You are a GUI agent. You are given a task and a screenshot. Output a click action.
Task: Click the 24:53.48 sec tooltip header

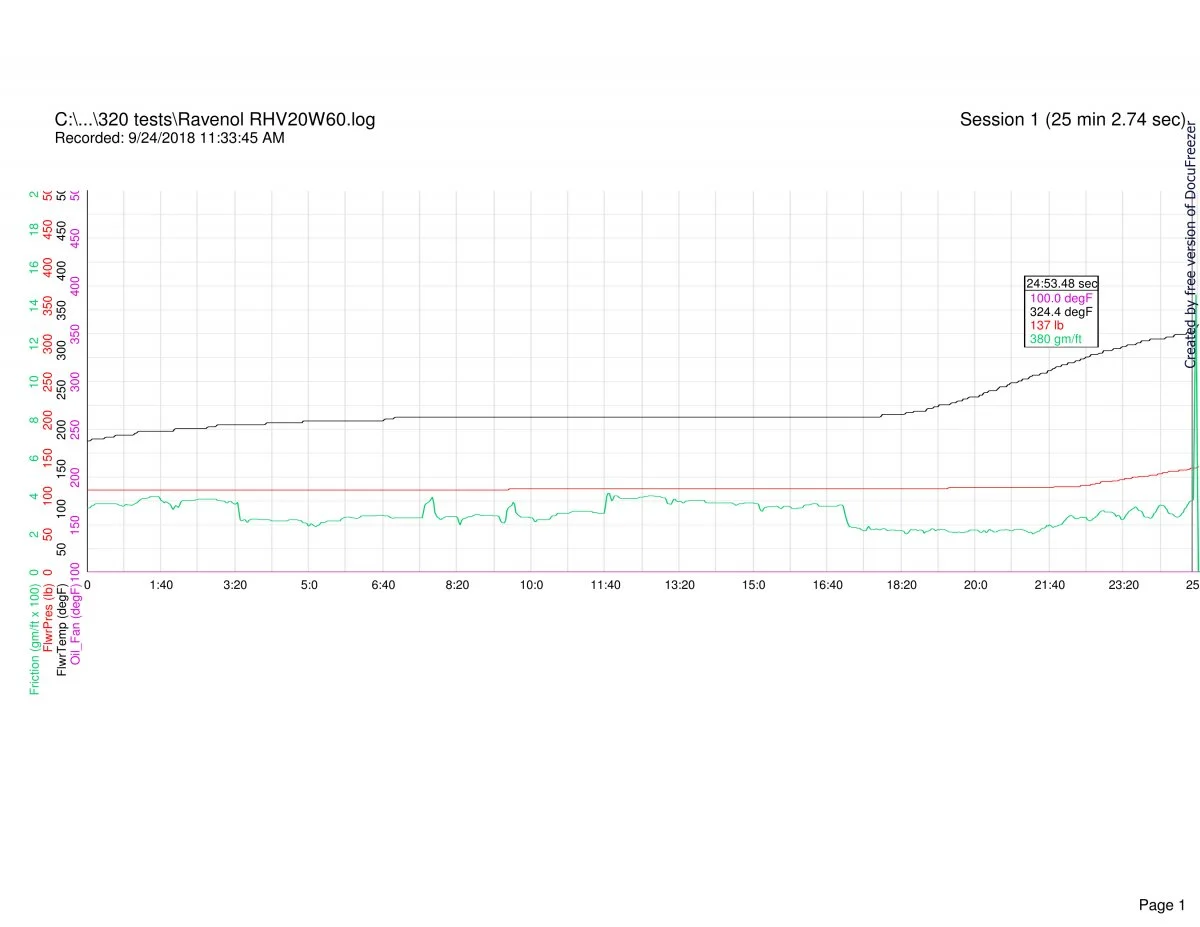click(1061, 283)
